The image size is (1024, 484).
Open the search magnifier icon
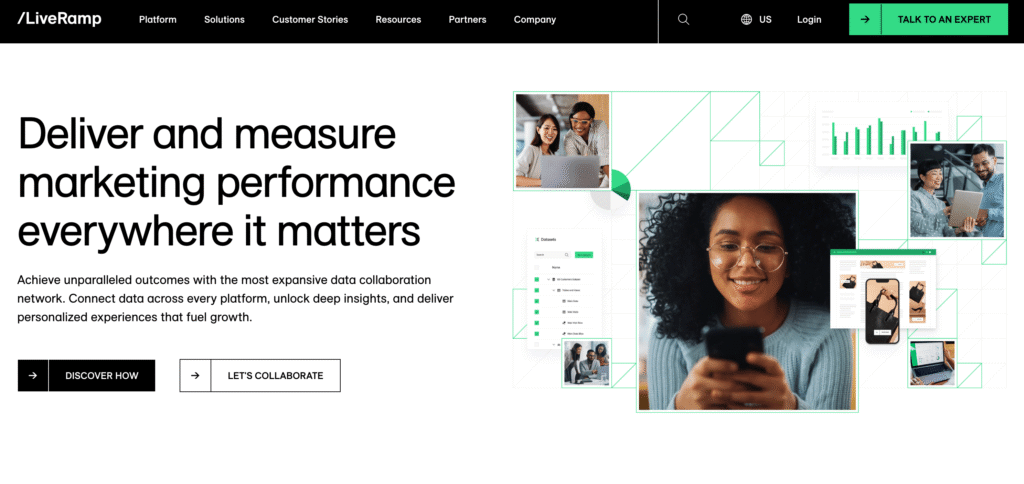[x=683, y=20]
